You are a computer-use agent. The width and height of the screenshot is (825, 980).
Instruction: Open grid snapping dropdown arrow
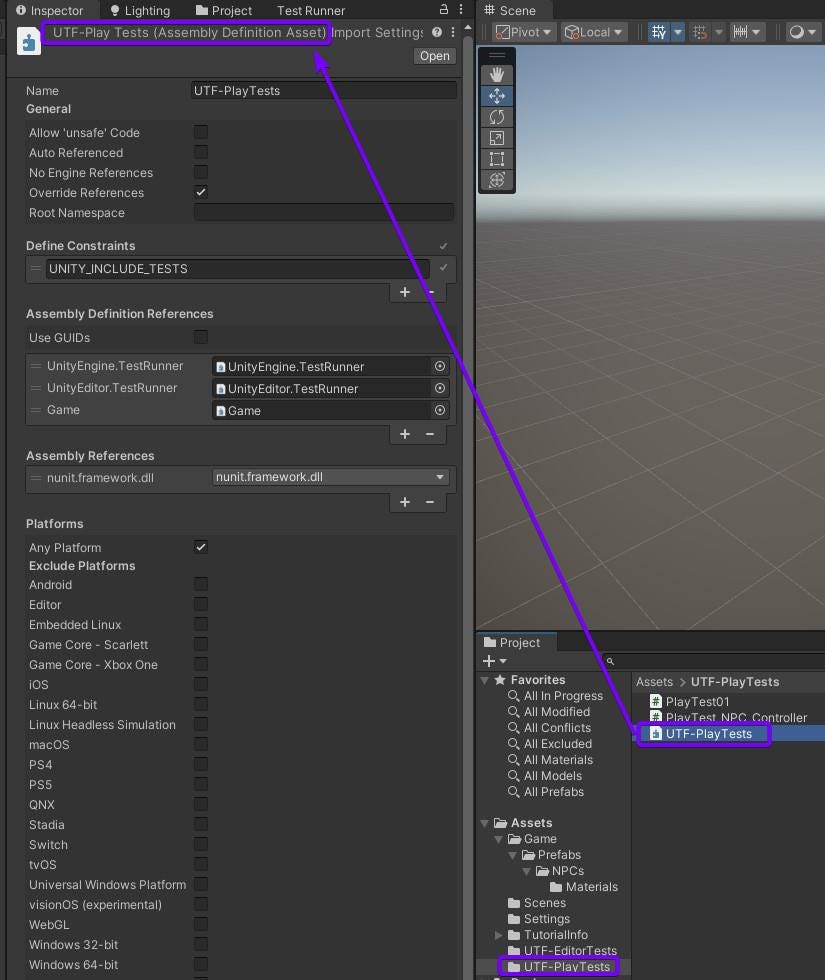click(x=678, y=32)
